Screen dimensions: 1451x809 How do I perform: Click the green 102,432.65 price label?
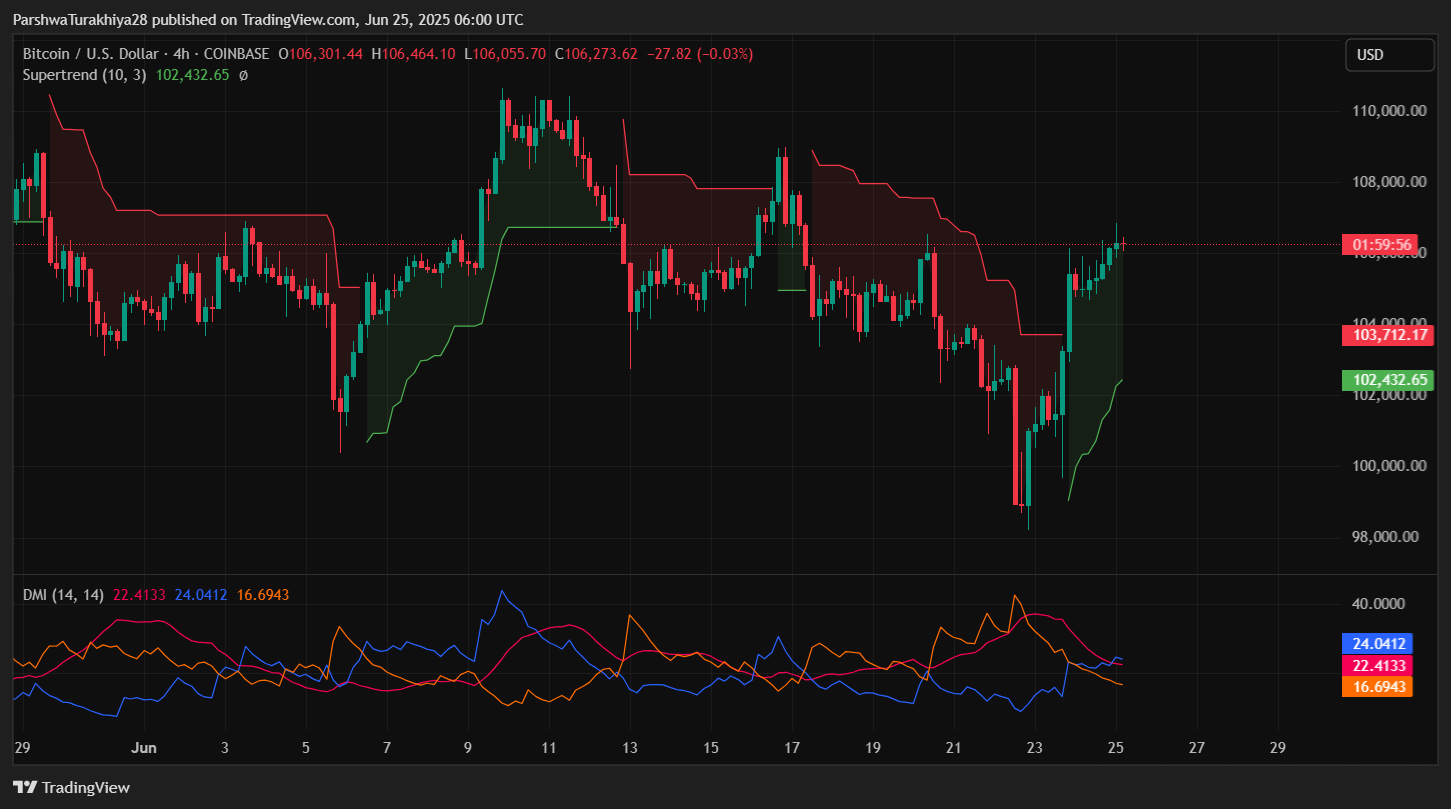pos(1387,380)
